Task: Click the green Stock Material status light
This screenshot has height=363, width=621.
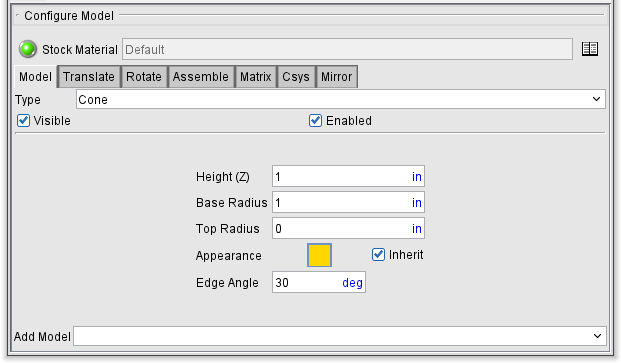Action: 28,49
